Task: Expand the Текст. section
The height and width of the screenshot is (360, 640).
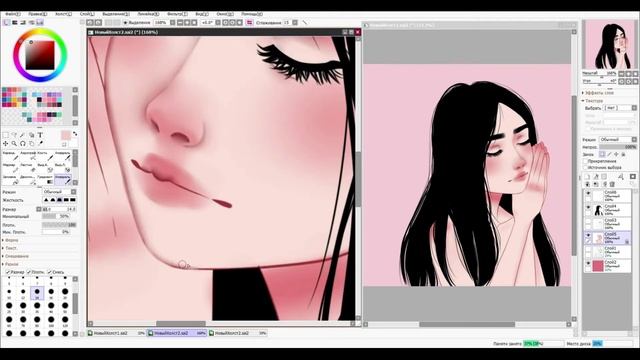Action: click(x=11, y=248)
